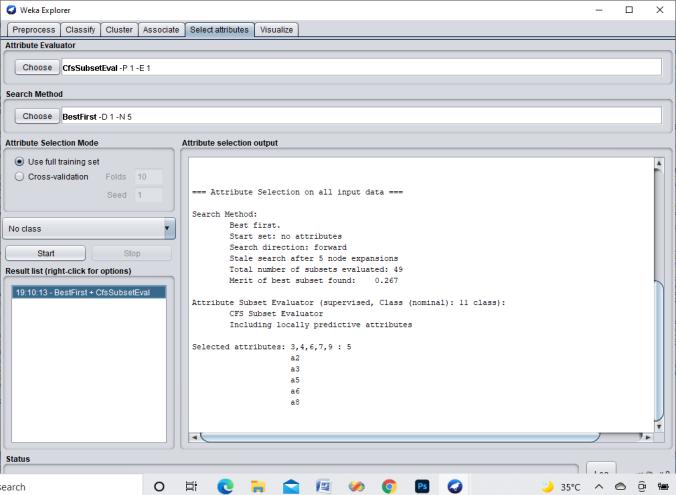The image size is (676, 495).
Task: Open Photoshop from the taskbar
Action: (422, 486)
